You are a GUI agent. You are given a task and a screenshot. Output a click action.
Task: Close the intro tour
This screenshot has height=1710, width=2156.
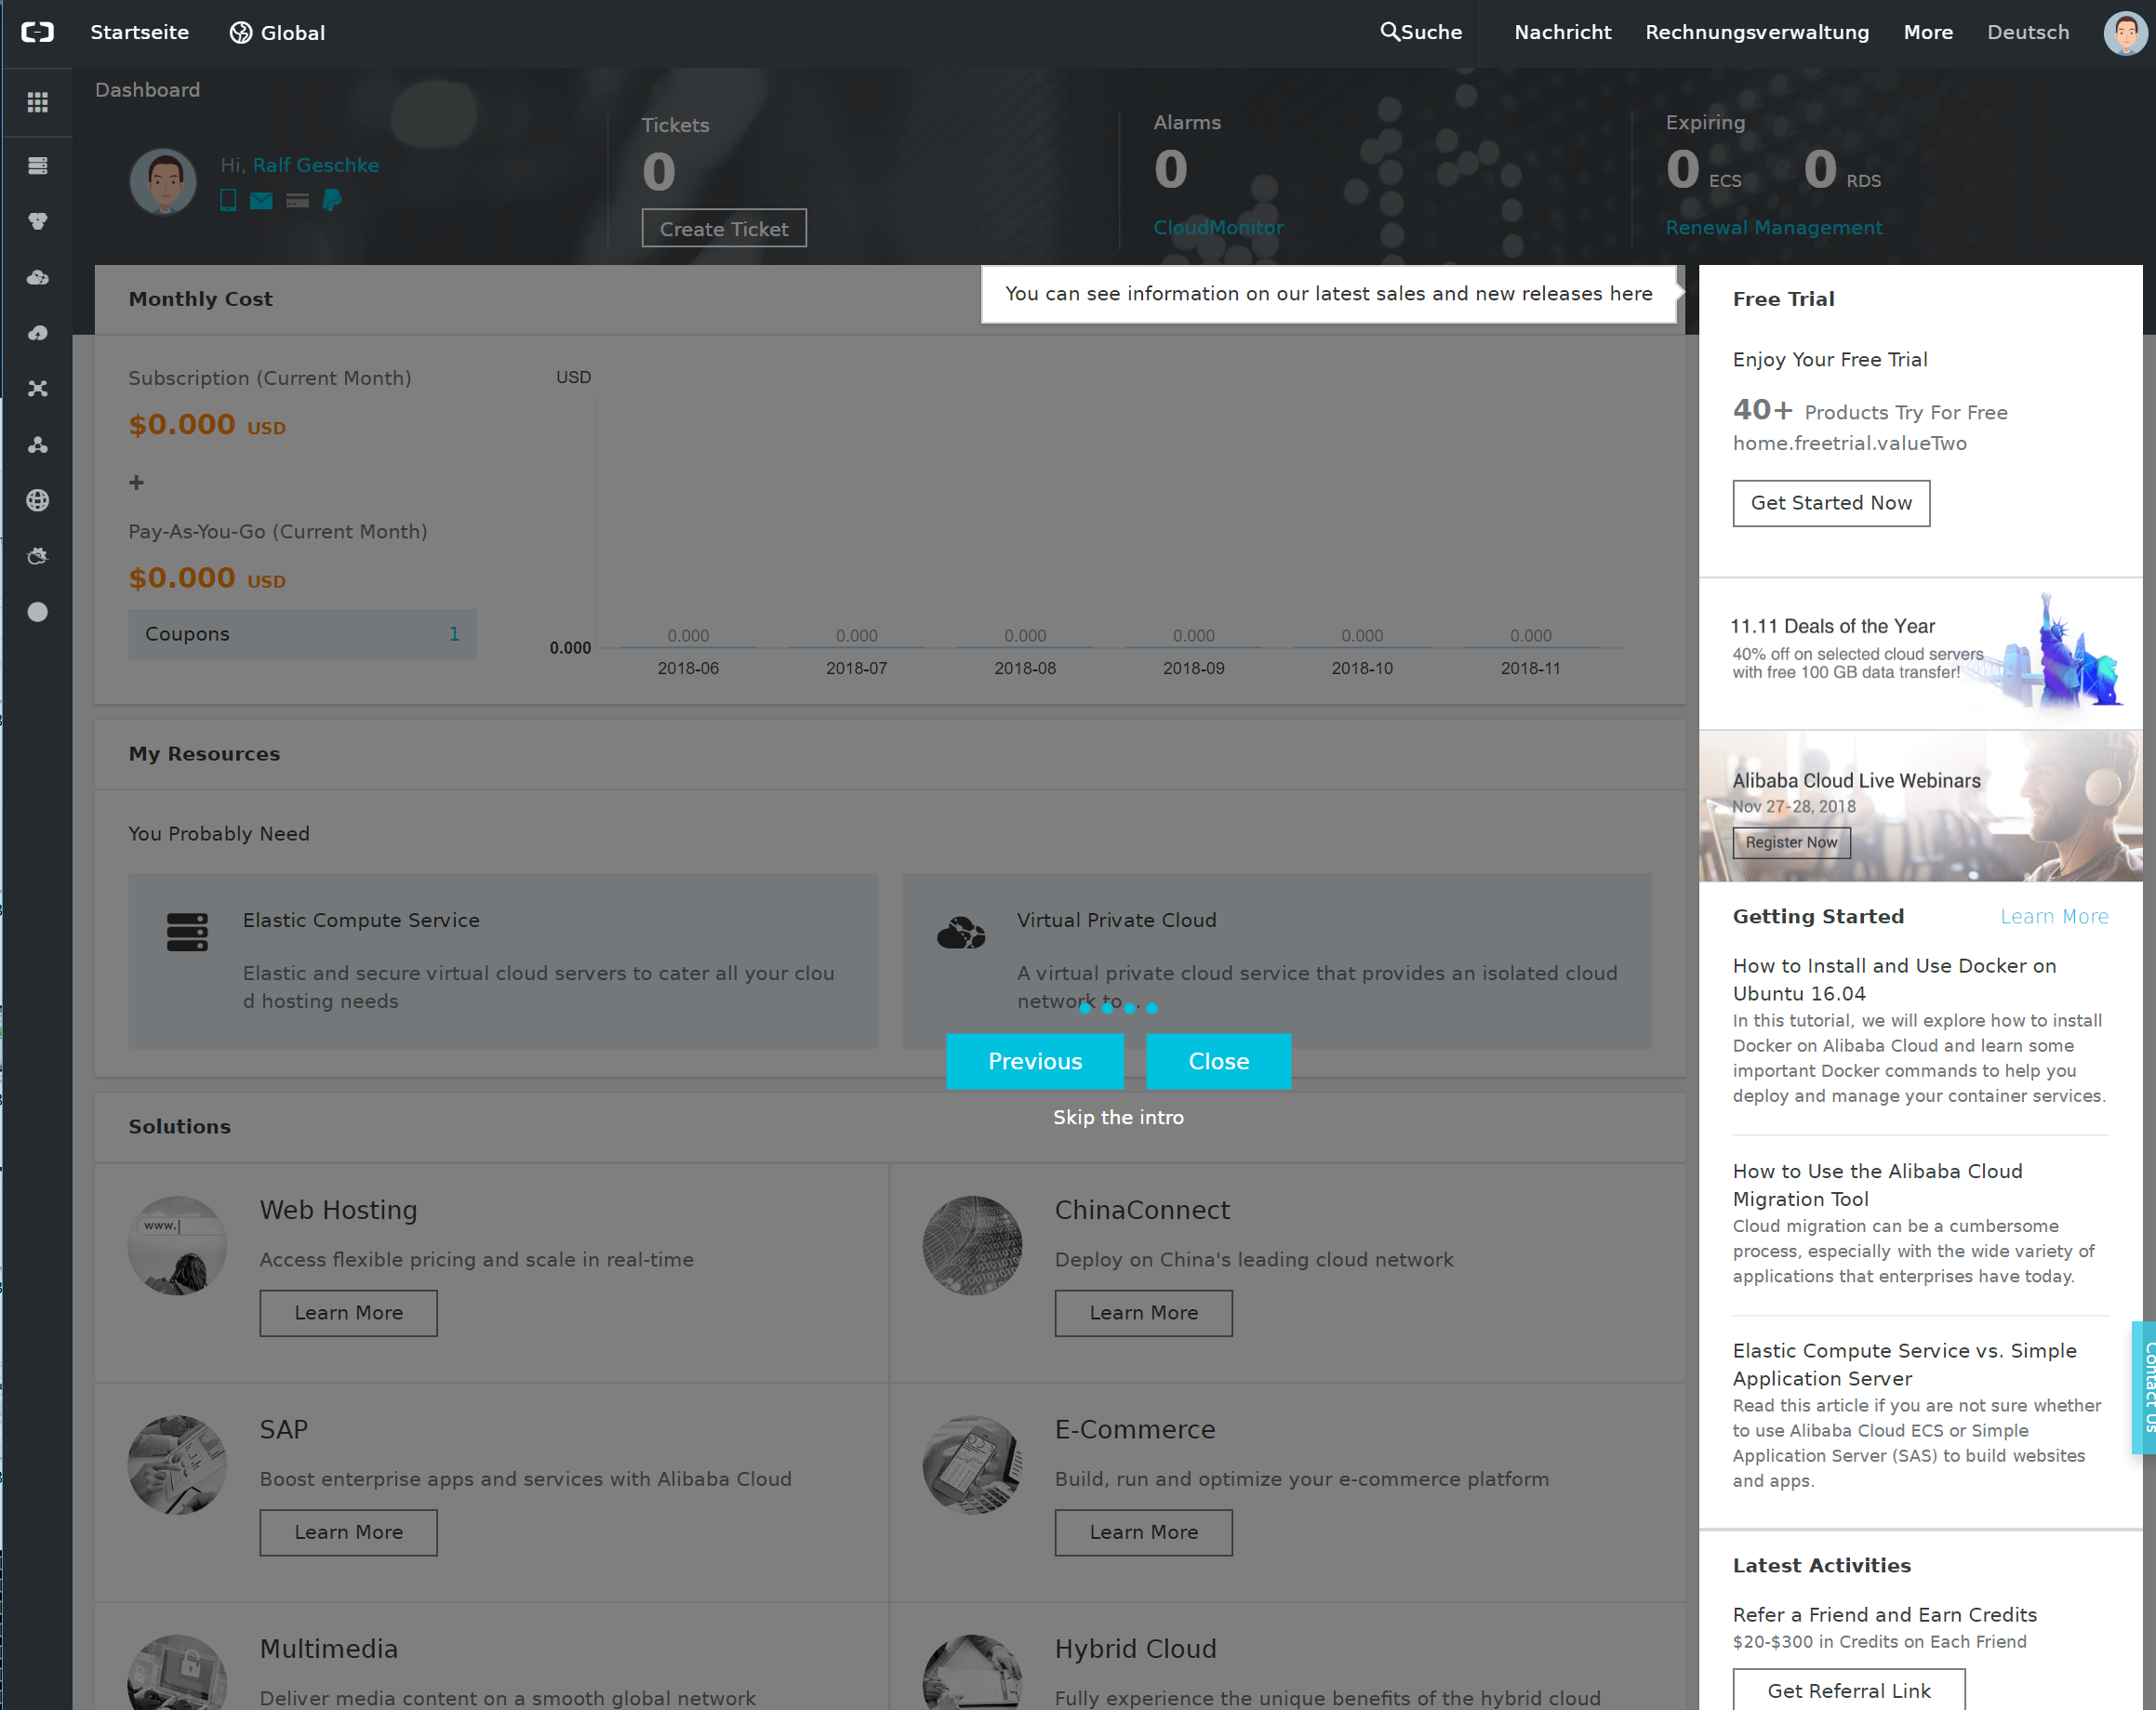[1218, 1061]
